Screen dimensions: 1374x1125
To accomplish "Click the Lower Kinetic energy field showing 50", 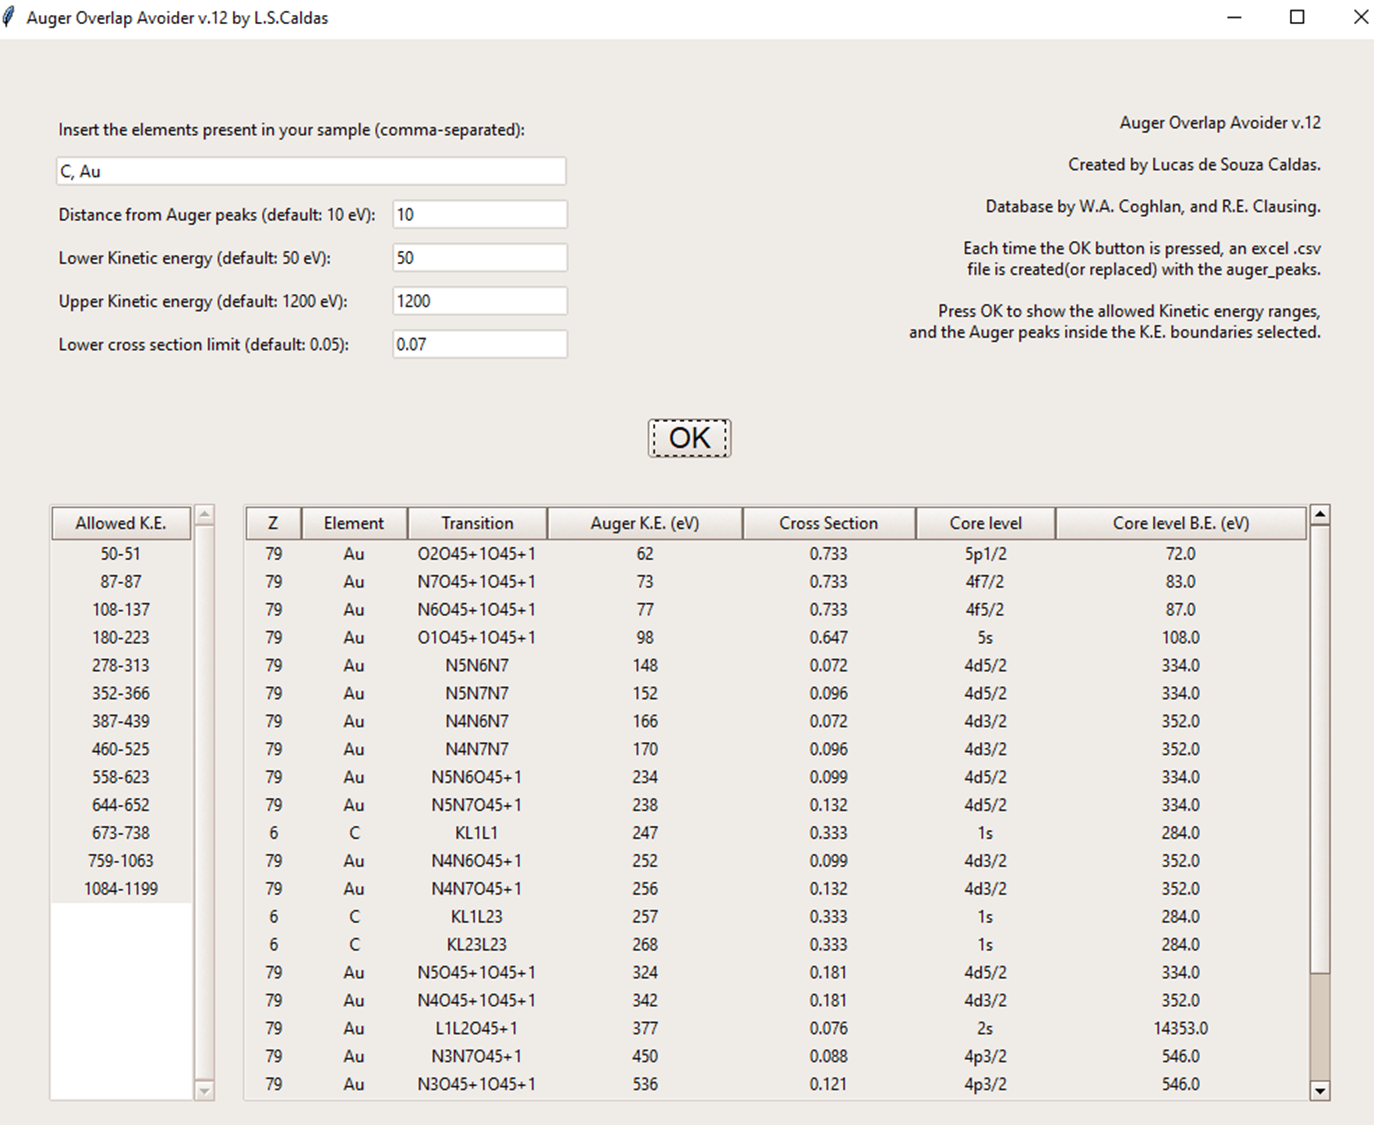I will (x=479, y=257).
